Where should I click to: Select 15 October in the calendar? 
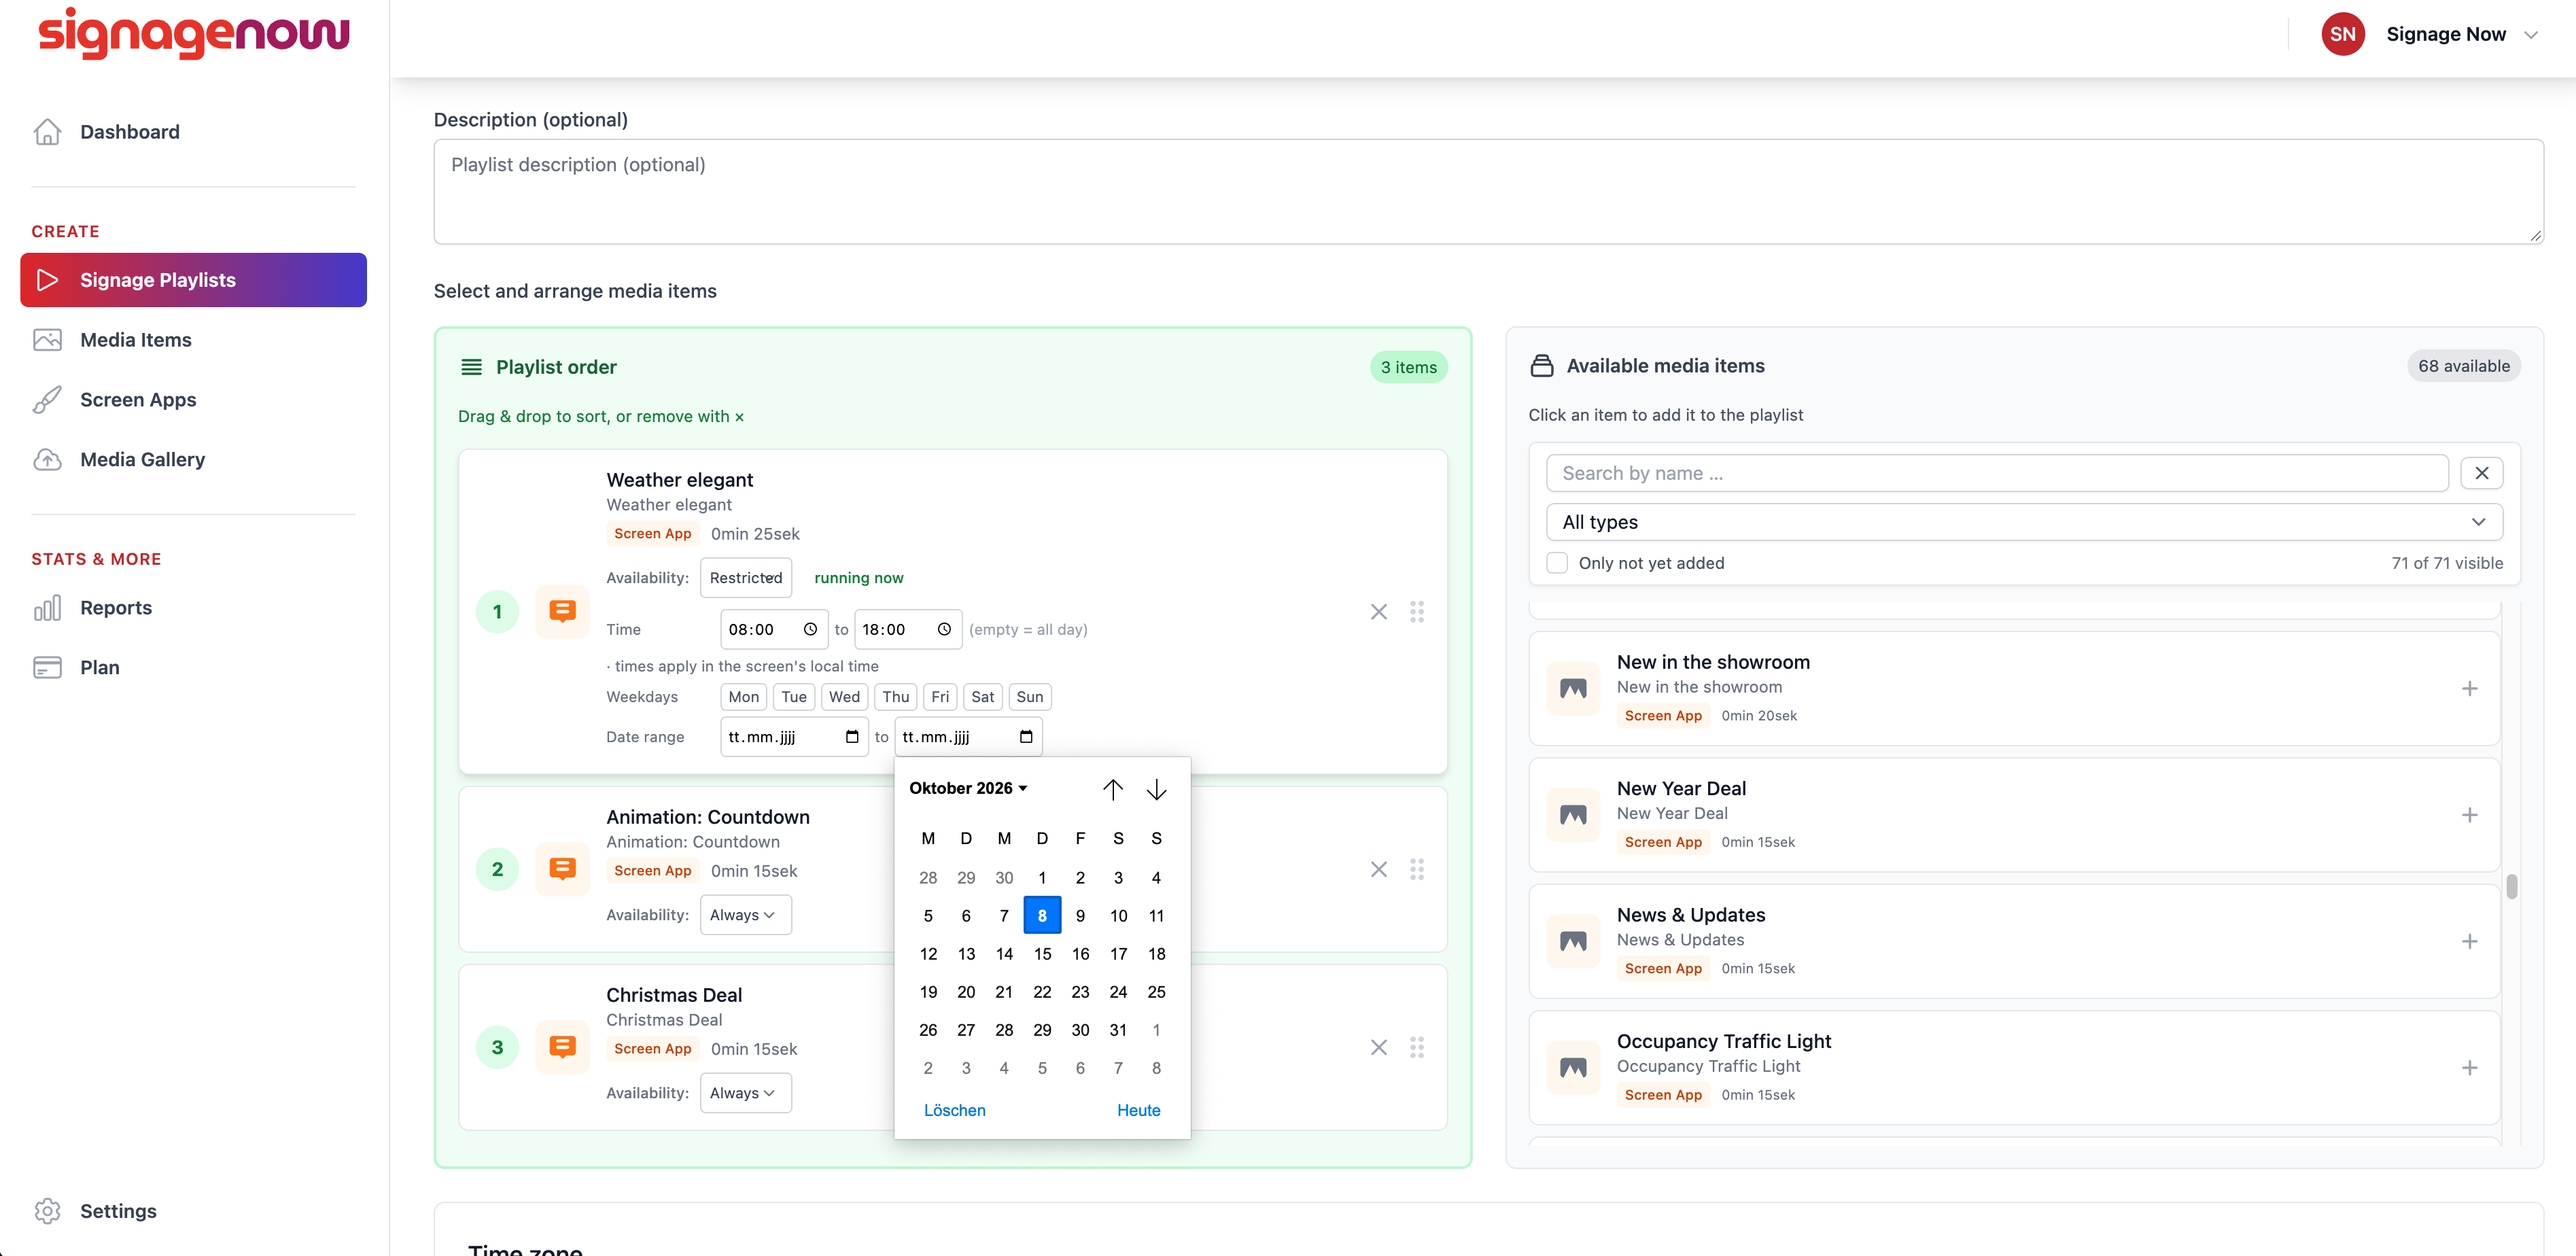(1042, 953)
